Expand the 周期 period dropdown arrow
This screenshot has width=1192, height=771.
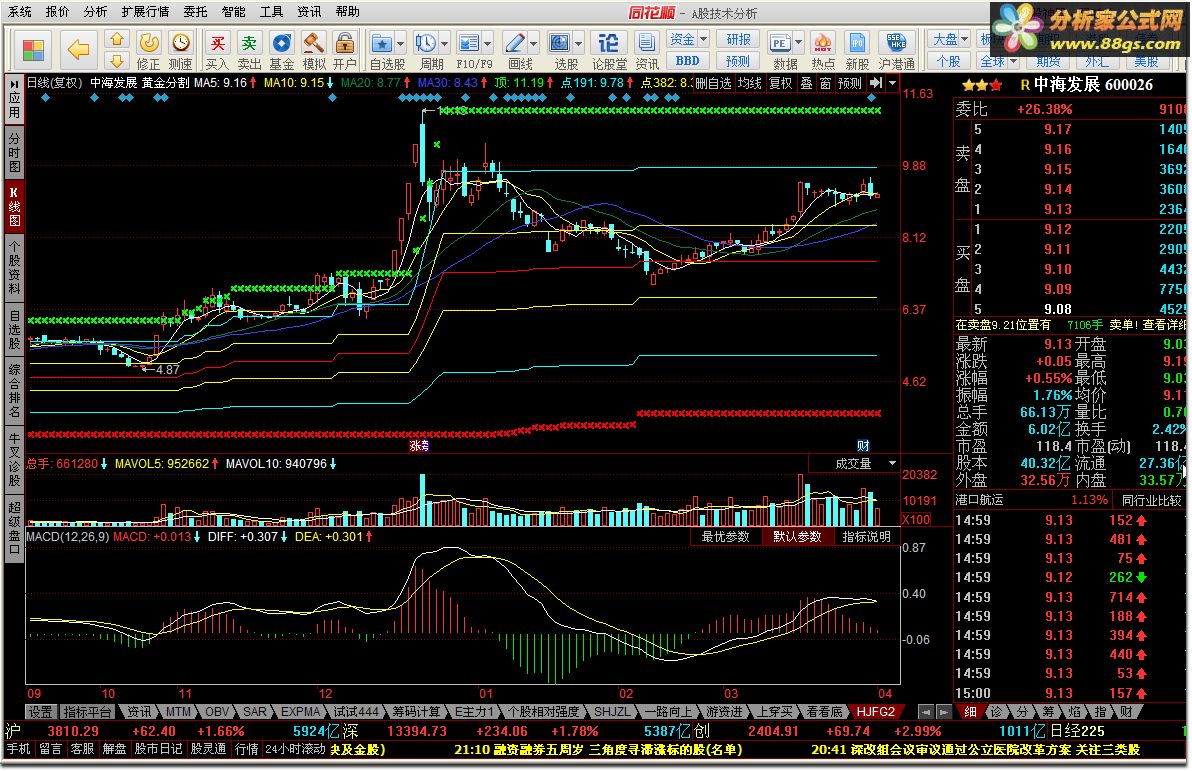444,43
